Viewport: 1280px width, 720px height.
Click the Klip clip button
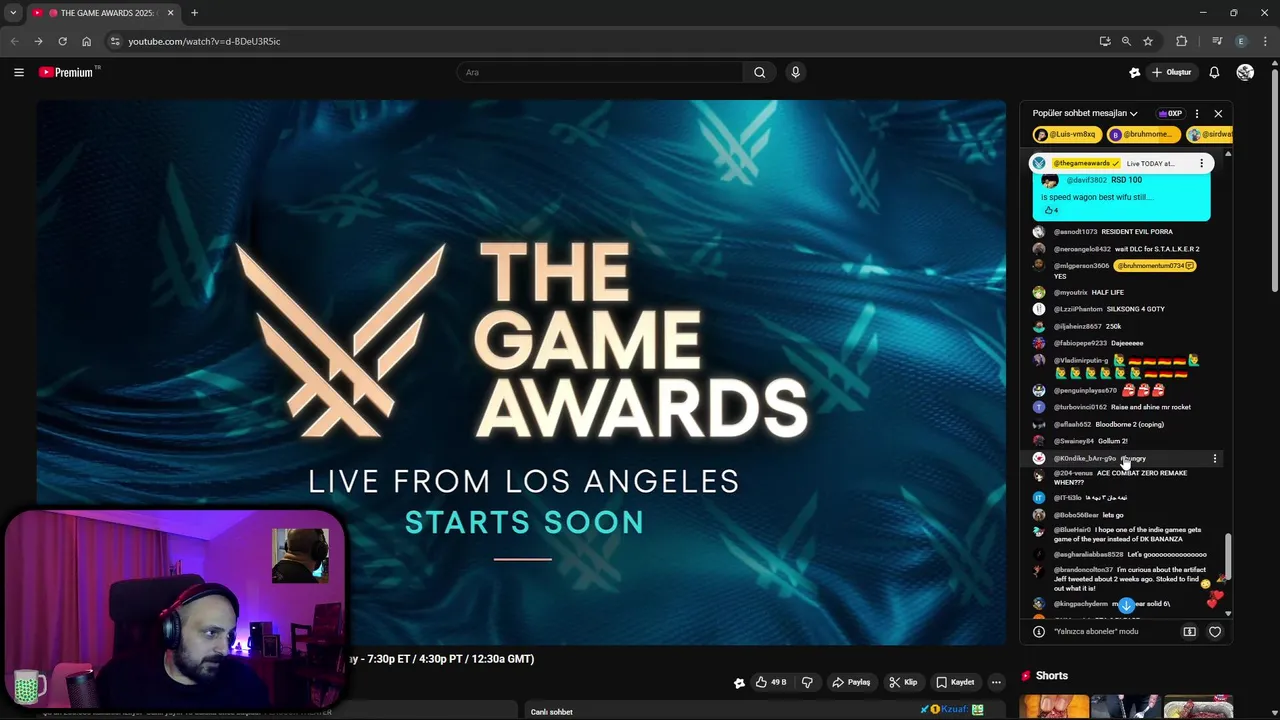903,682
